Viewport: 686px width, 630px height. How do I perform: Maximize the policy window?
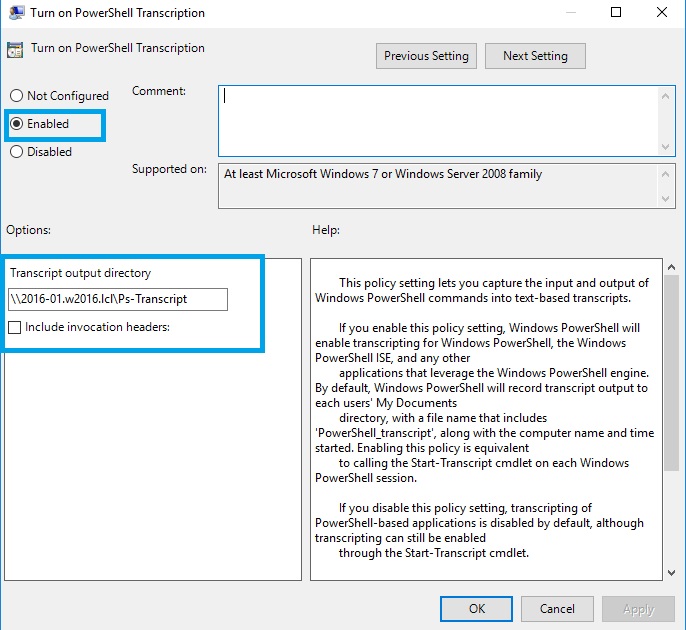[x=616, y=12]
